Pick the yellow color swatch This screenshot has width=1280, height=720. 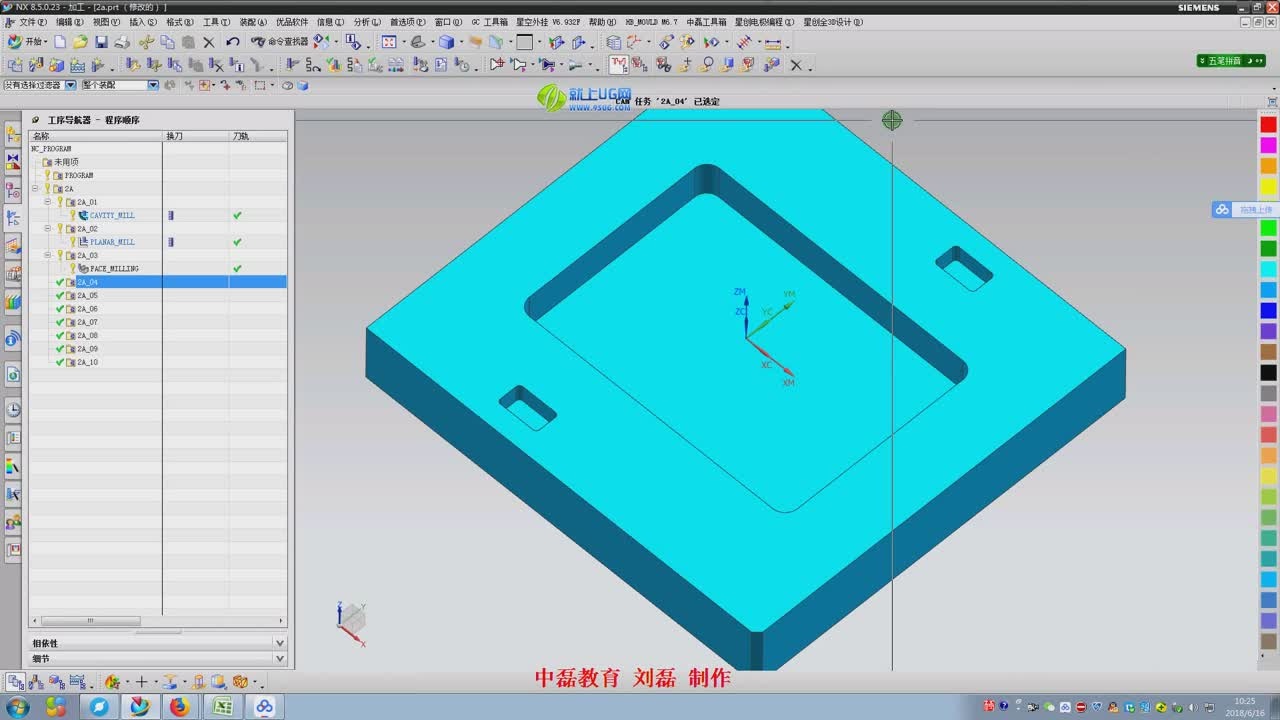pos(1268,187)
